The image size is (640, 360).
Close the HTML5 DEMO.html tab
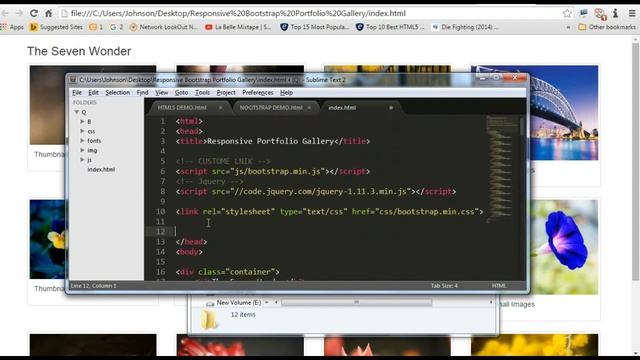tap(220, 108)
